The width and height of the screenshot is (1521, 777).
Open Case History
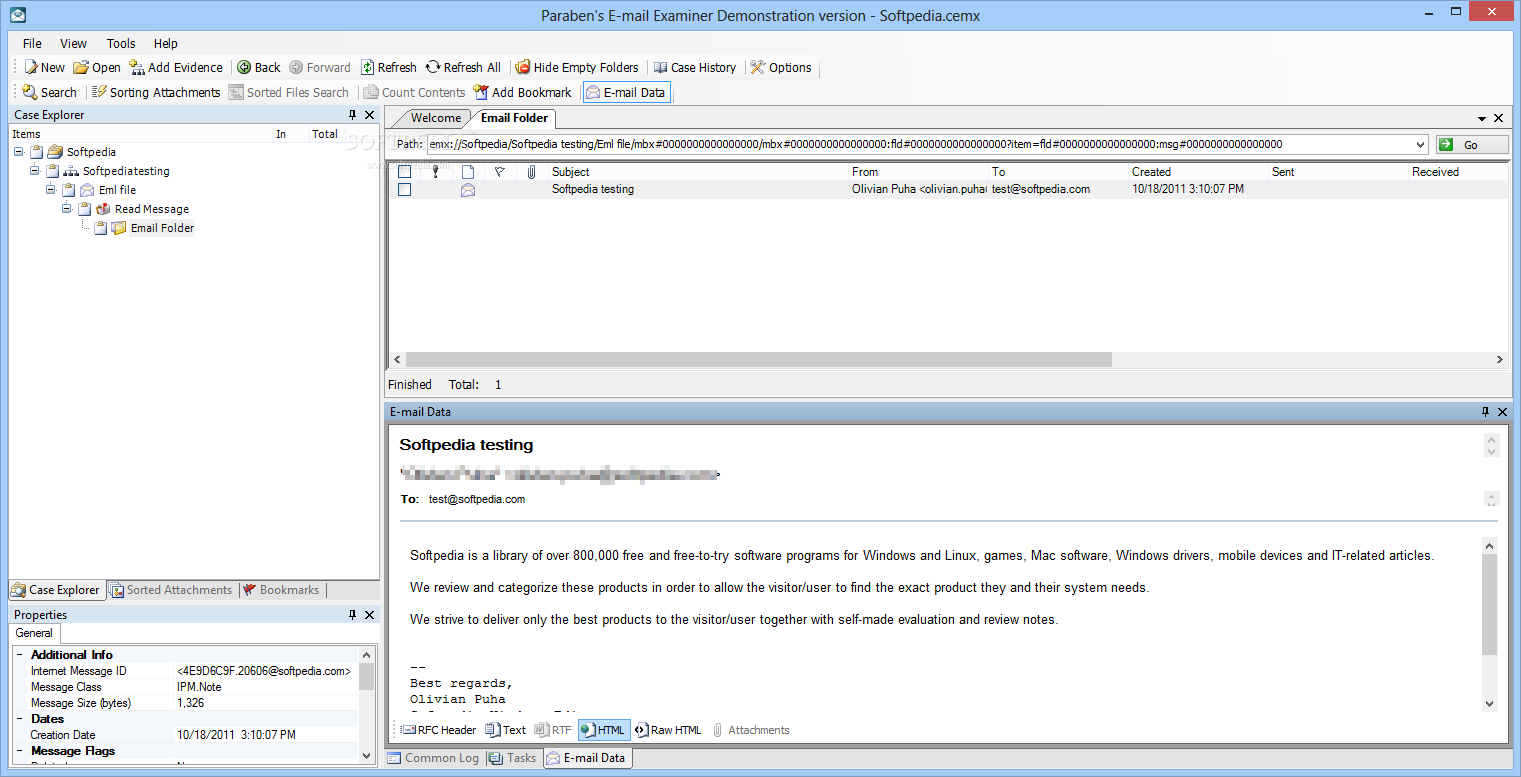coord(695,67)
